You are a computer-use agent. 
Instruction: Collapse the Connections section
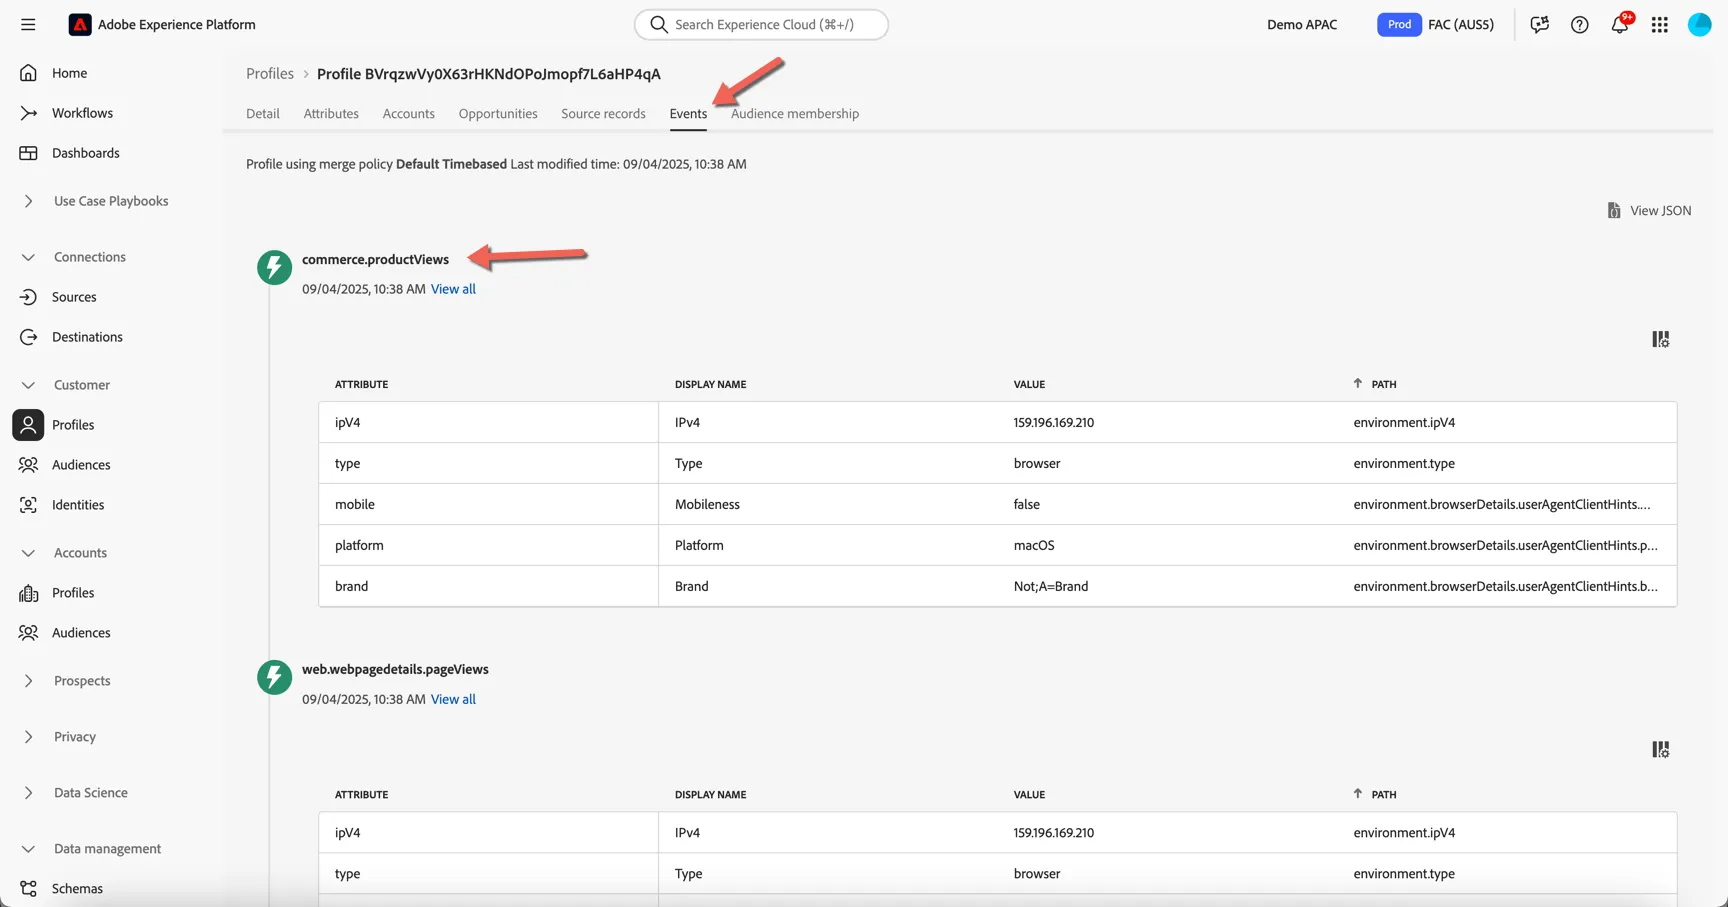(28, 257)
